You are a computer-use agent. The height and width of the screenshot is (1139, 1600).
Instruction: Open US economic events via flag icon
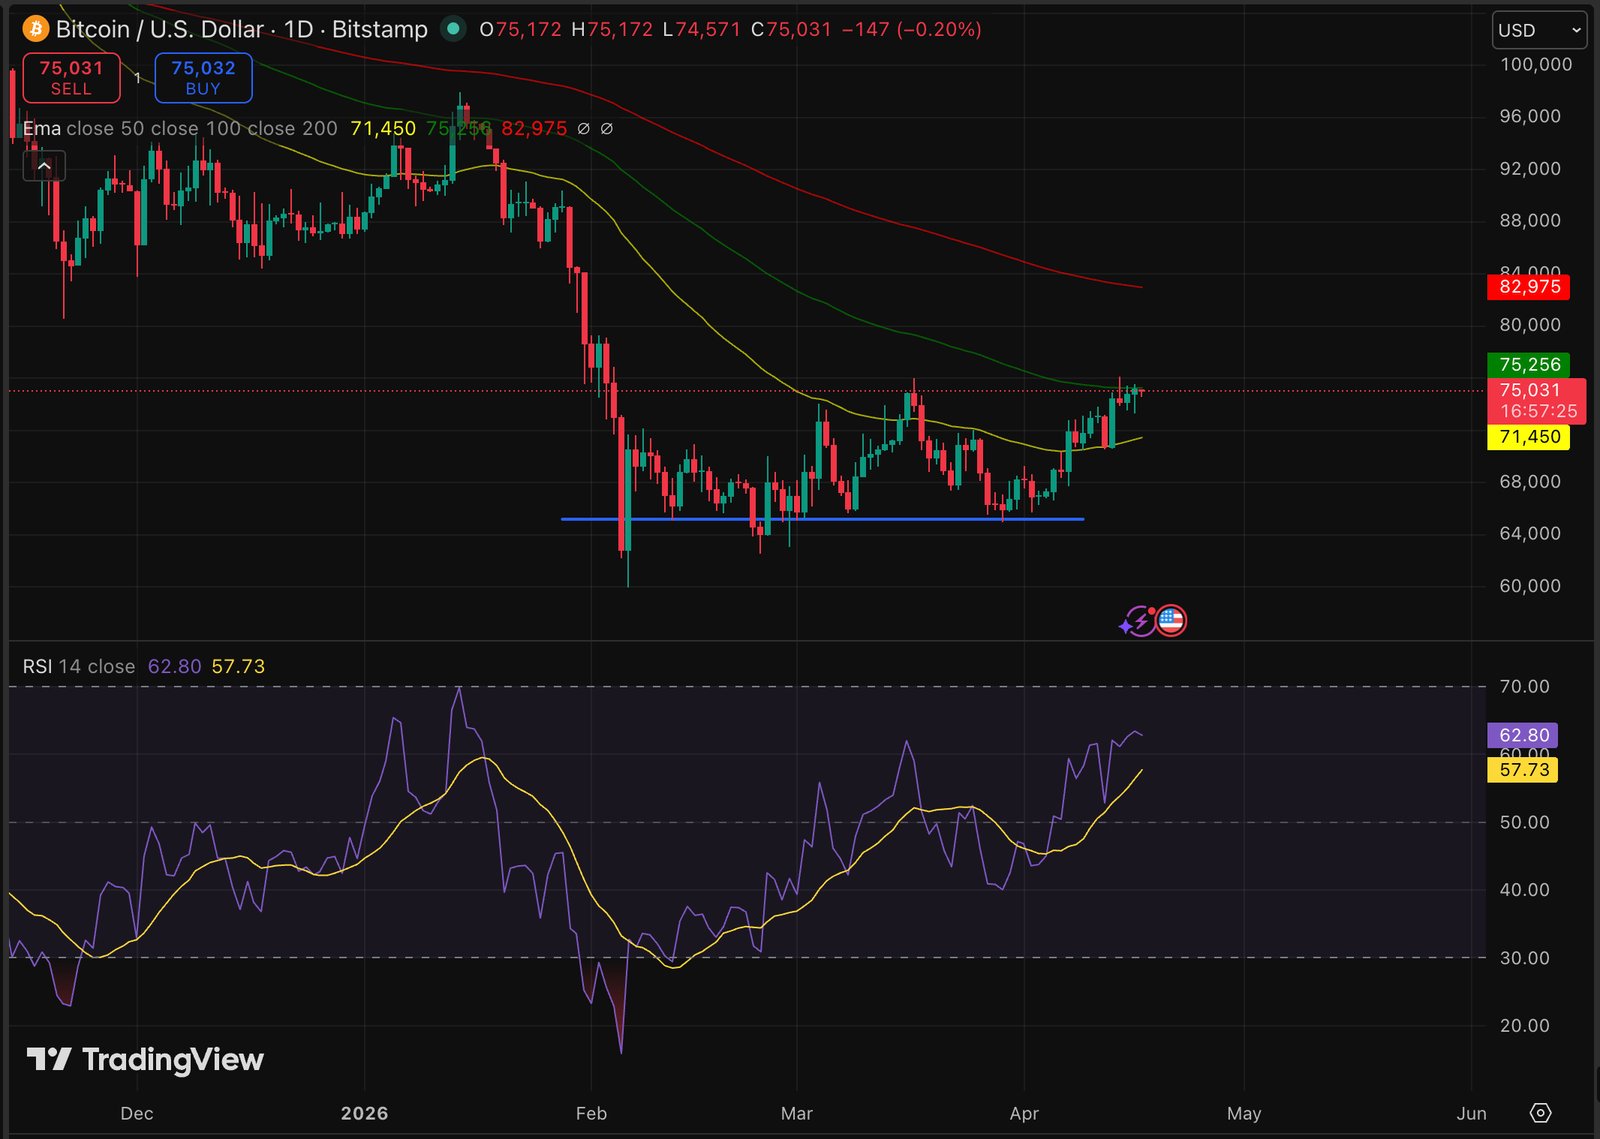[x=1170, y=621]
